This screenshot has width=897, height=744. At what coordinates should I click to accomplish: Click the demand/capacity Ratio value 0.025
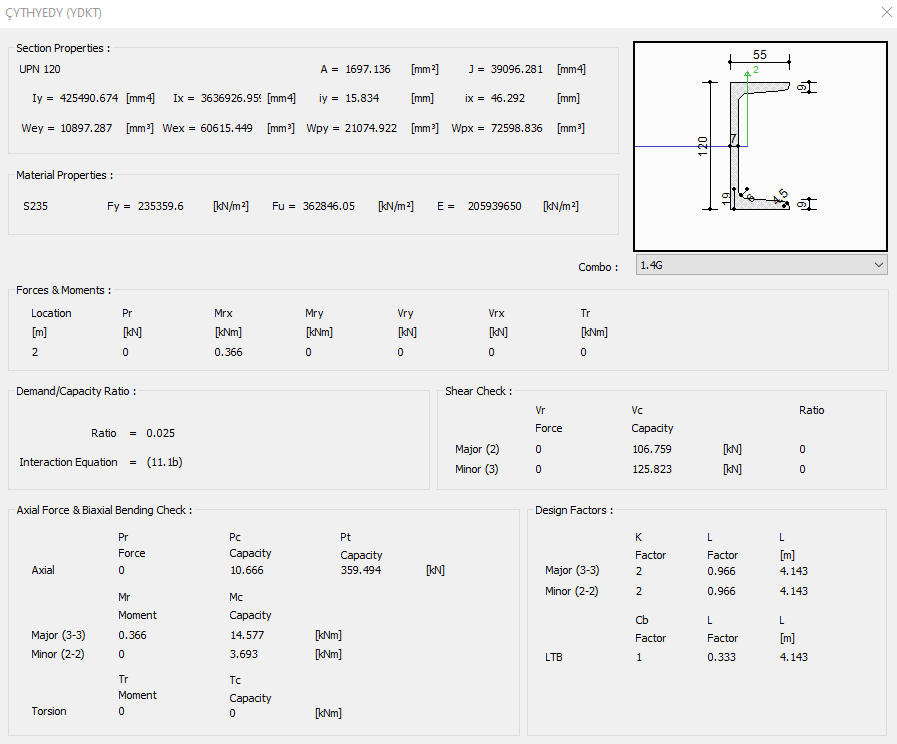click(160, 433)
